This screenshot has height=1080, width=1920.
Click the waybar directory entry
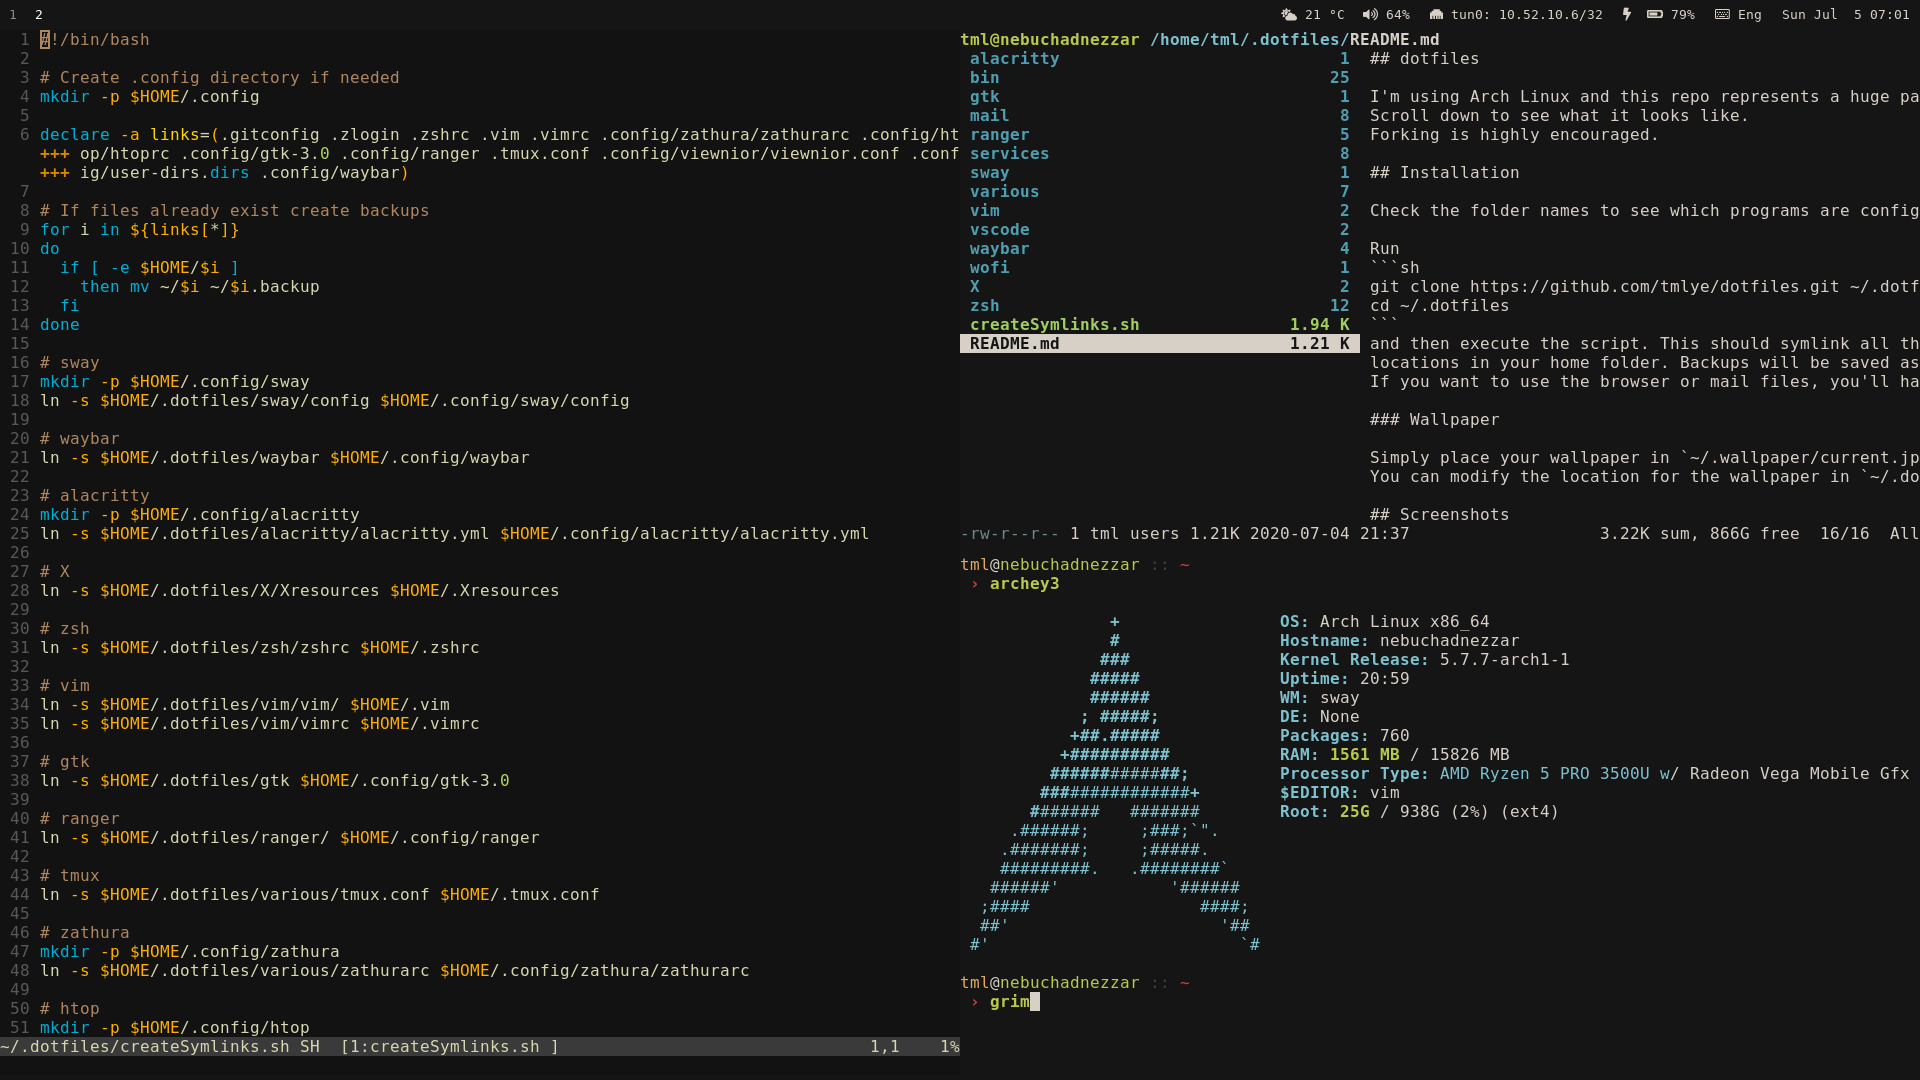tap(999, 249)
